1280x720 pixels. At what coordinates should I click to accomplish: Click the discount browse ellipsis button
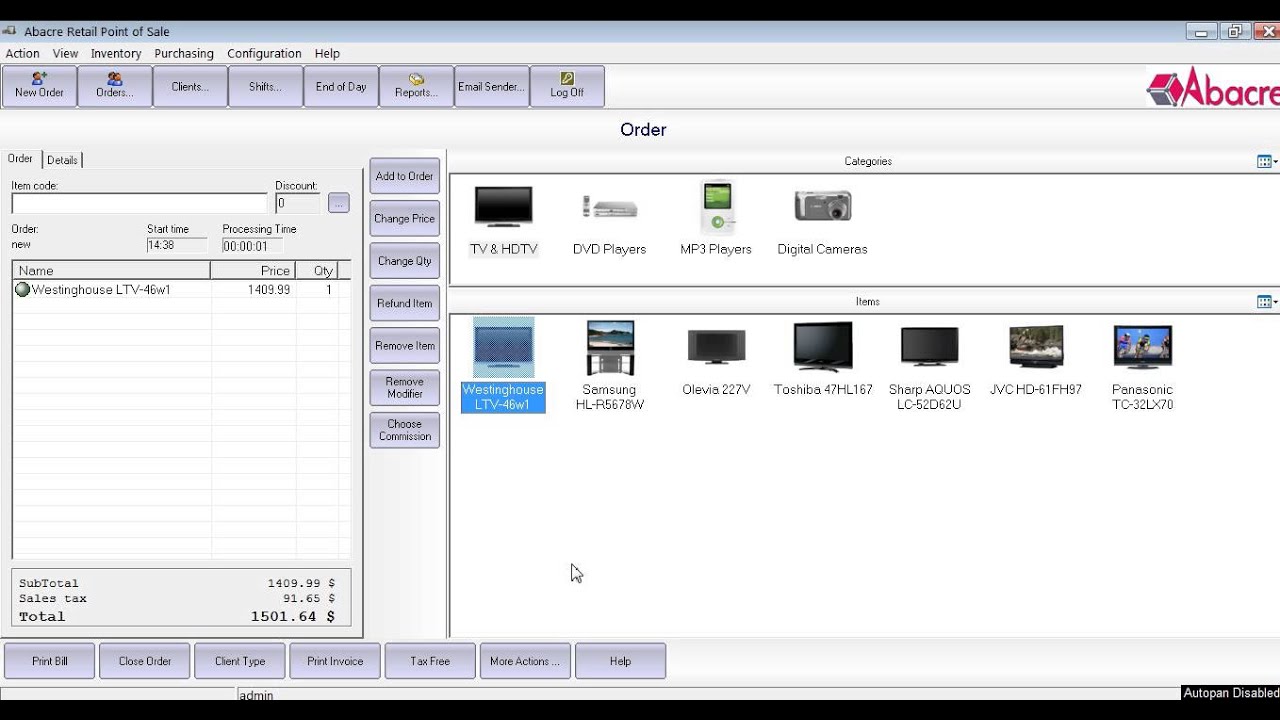339,203
